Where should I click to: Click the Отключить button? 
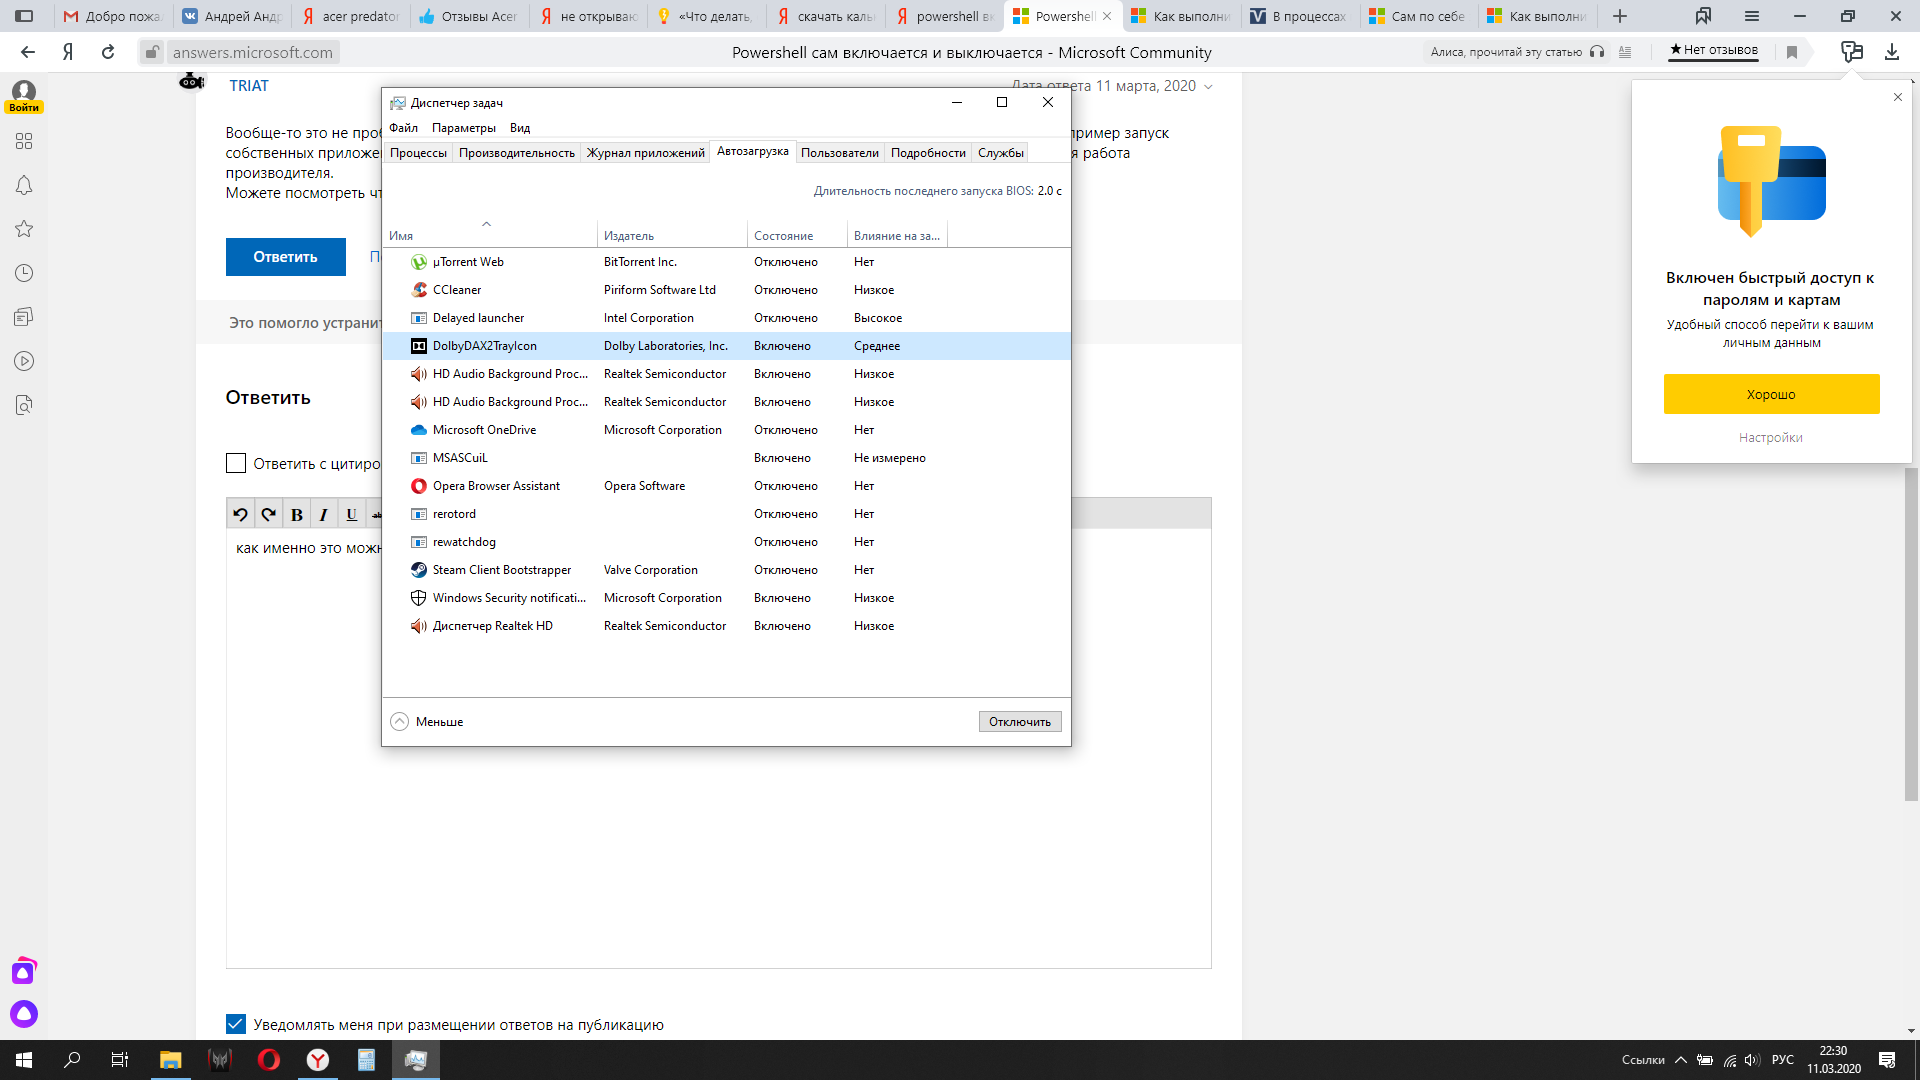(1019, 722)
